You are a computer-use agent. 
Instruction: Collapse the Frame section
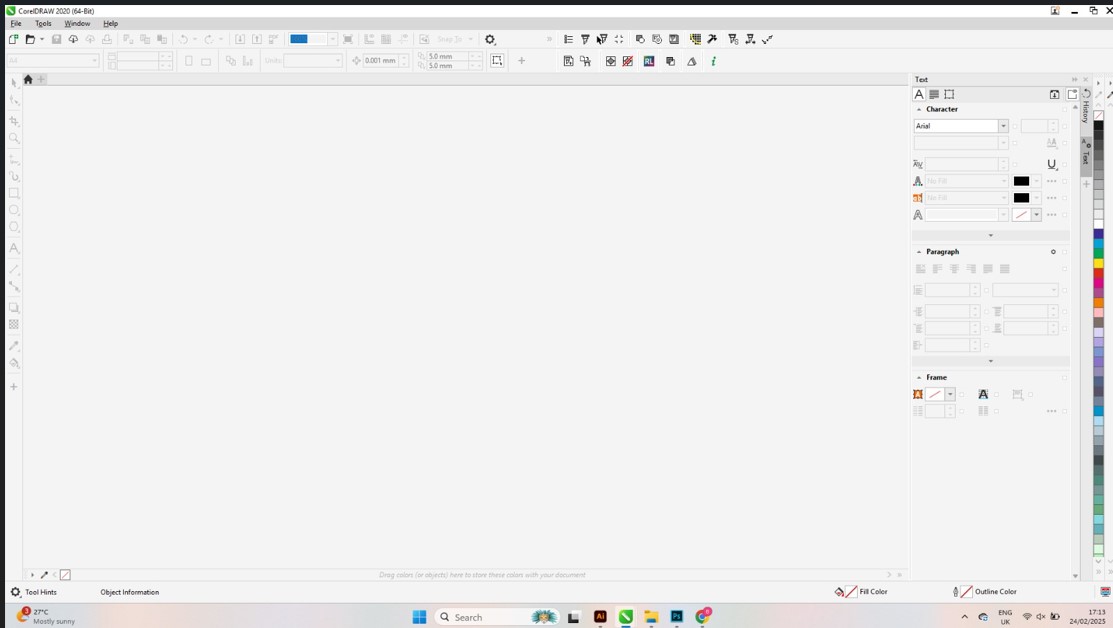click(919, 378)
